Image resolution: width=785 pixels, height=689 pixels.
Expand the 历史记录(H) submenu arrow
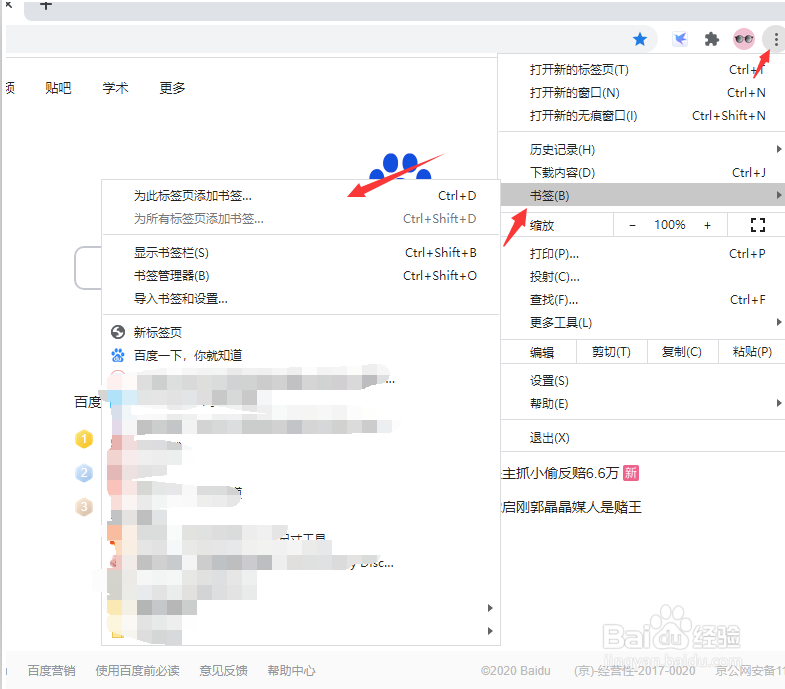coord(778,149)
